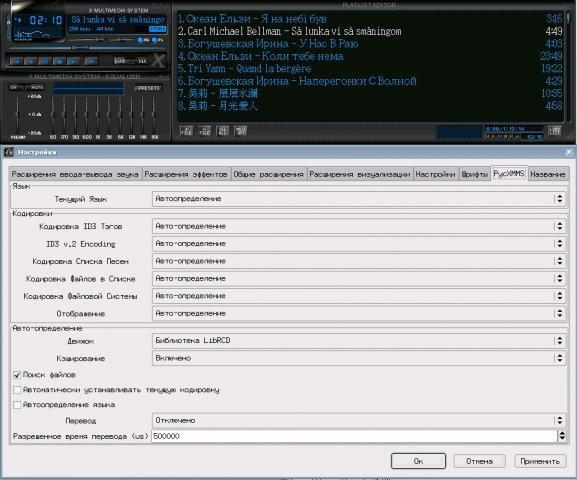The width and height of the screenshot is (577, 480).
Task: Toggle the equalizer ON switch
Action: pyautogui.click(x=14, y=87)
